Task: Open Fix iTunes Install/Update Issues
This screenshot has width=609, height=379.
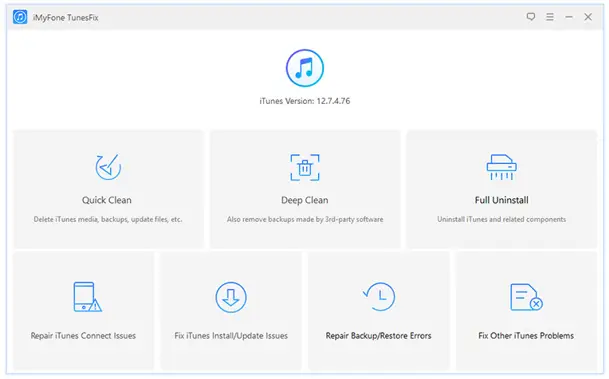Action: [231, 336]
